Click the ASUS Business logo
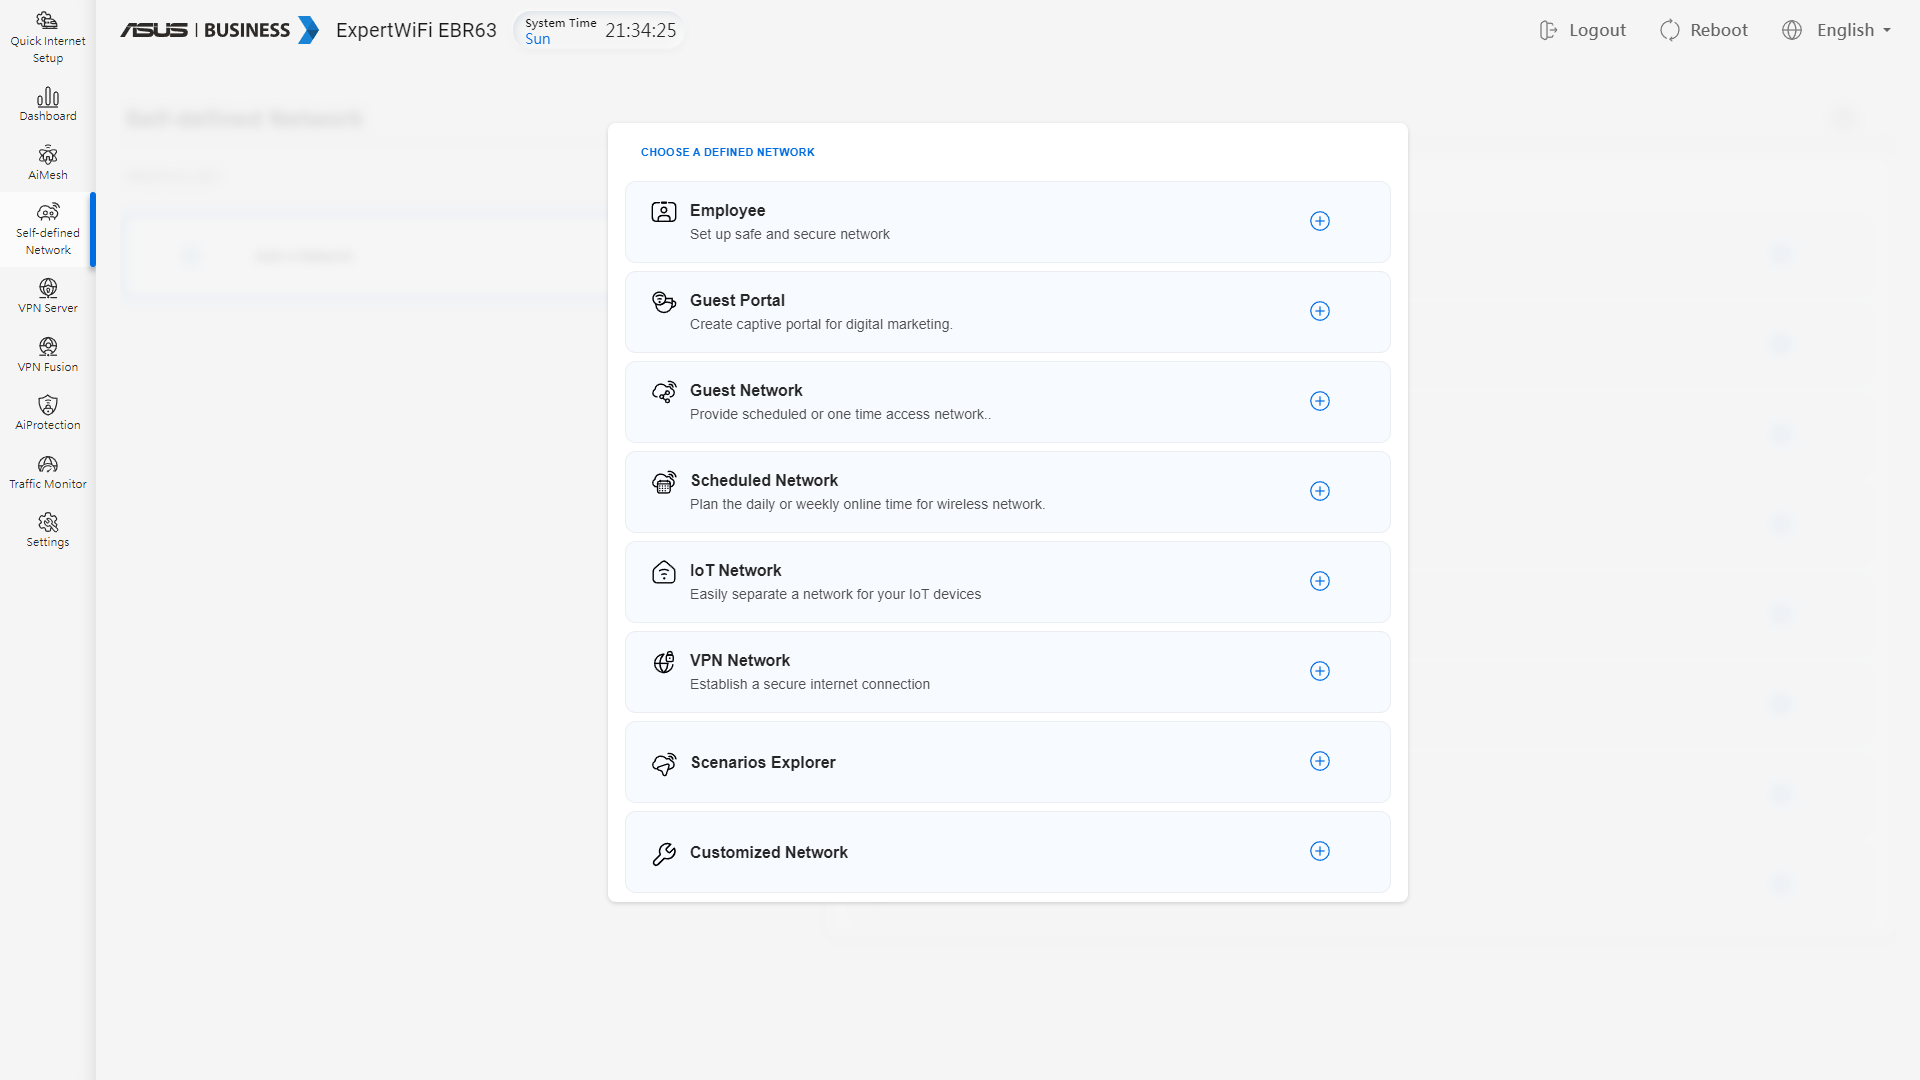This screenshot has height=1080, width=1920. tap(219, 30)
